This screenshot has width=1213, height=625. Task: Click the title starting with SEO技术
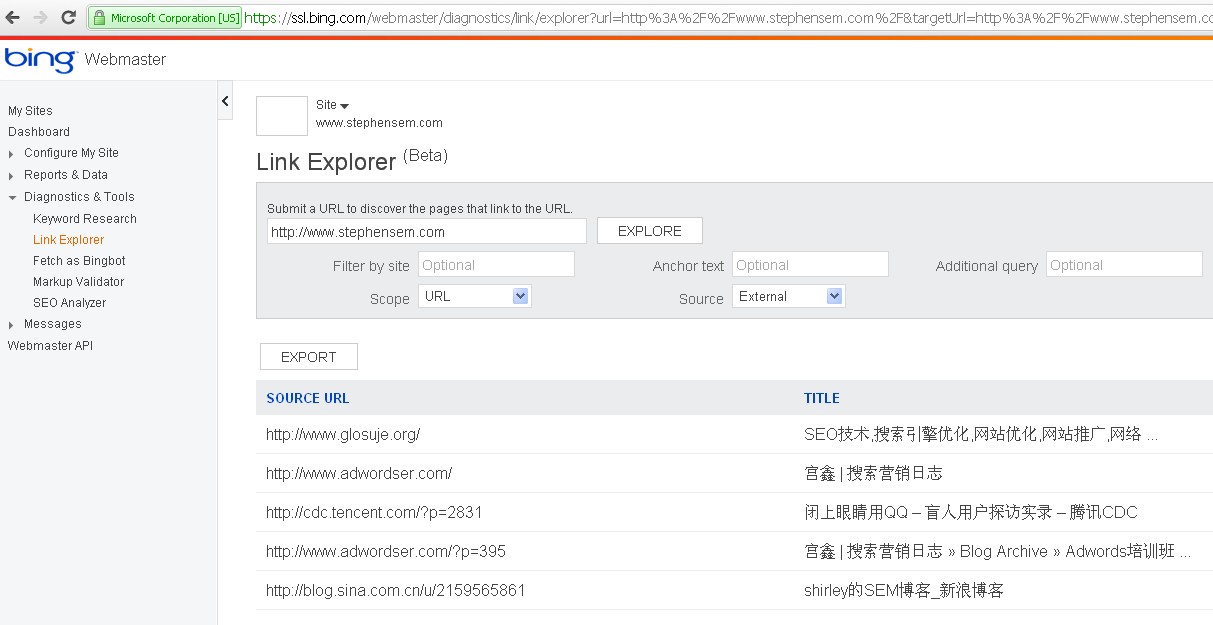(981, 435)
